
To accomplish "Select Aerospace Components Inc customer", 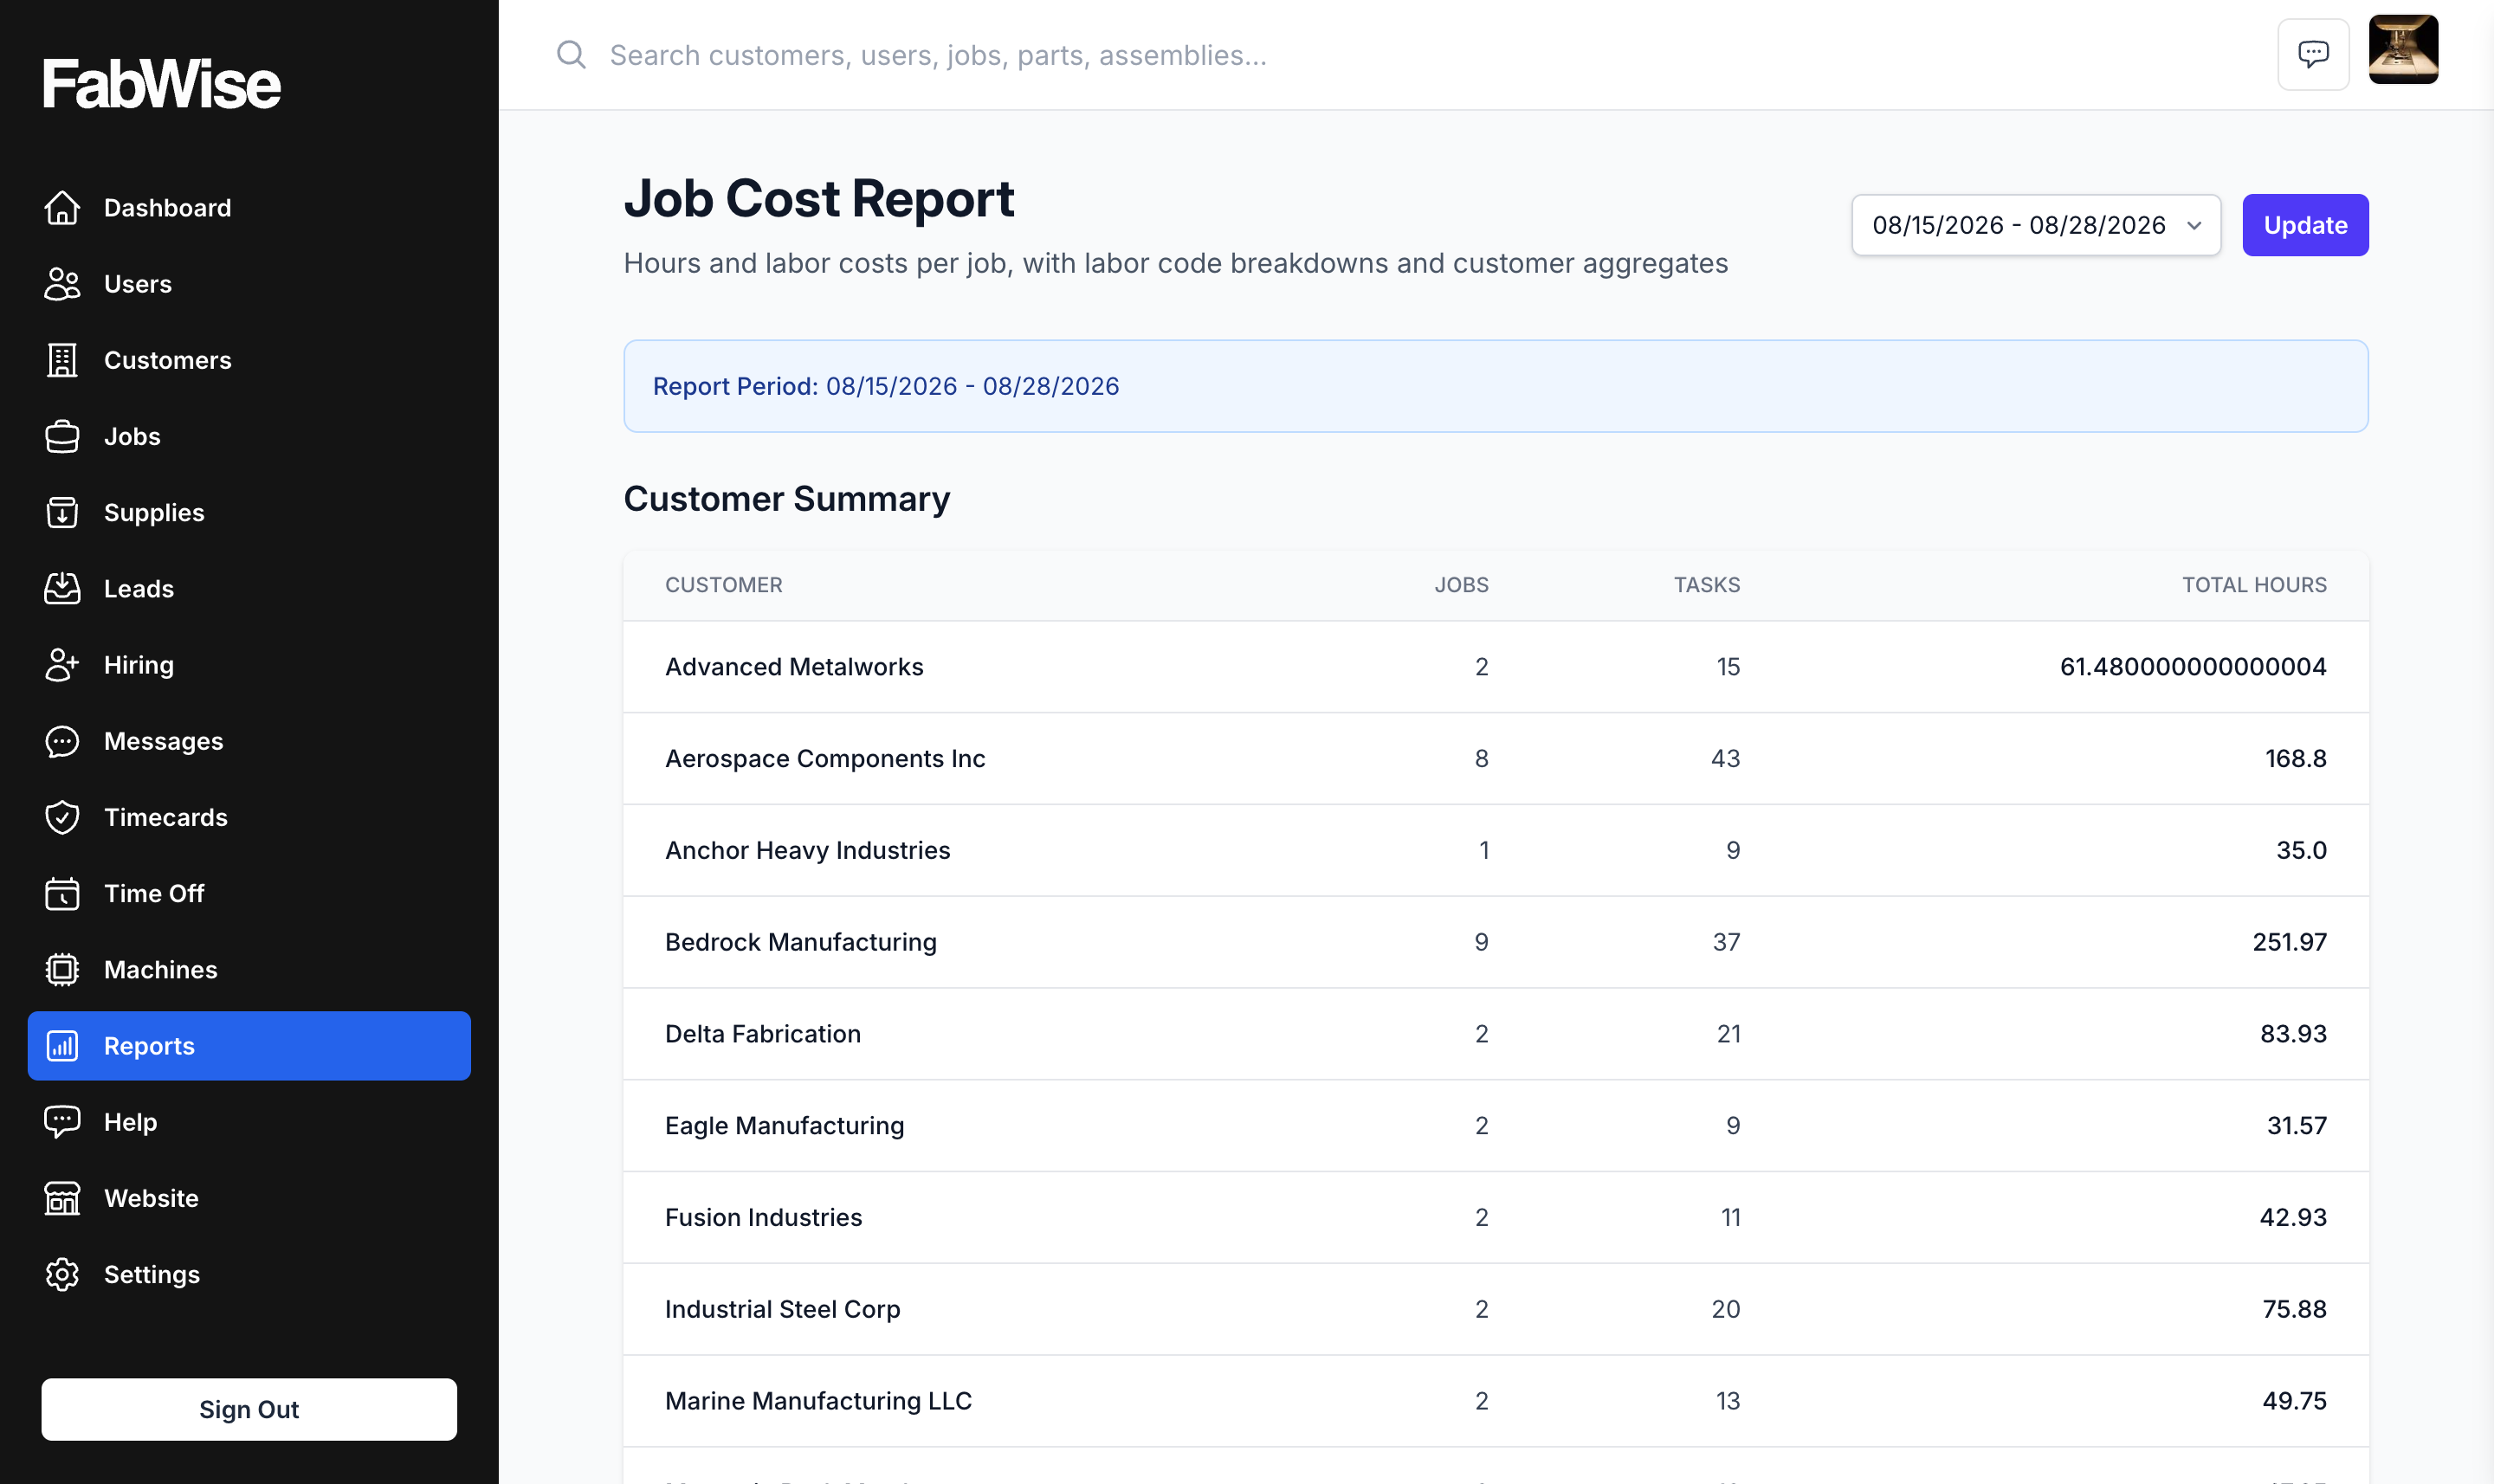I will click(825, 759).
